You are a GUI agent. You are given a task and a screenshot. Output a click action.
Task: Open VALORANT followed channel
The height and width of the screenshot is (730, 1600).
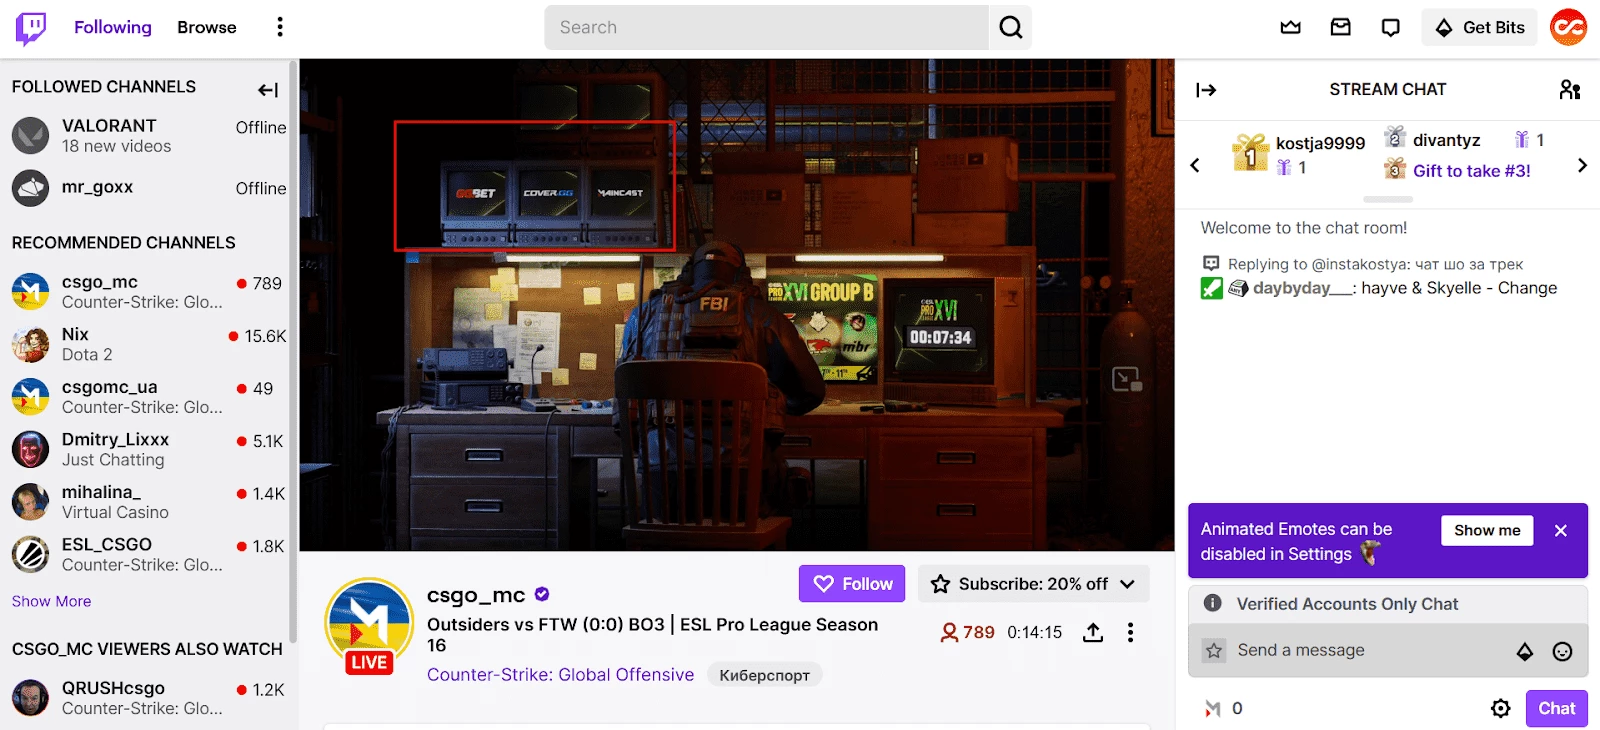coord(149,136)
